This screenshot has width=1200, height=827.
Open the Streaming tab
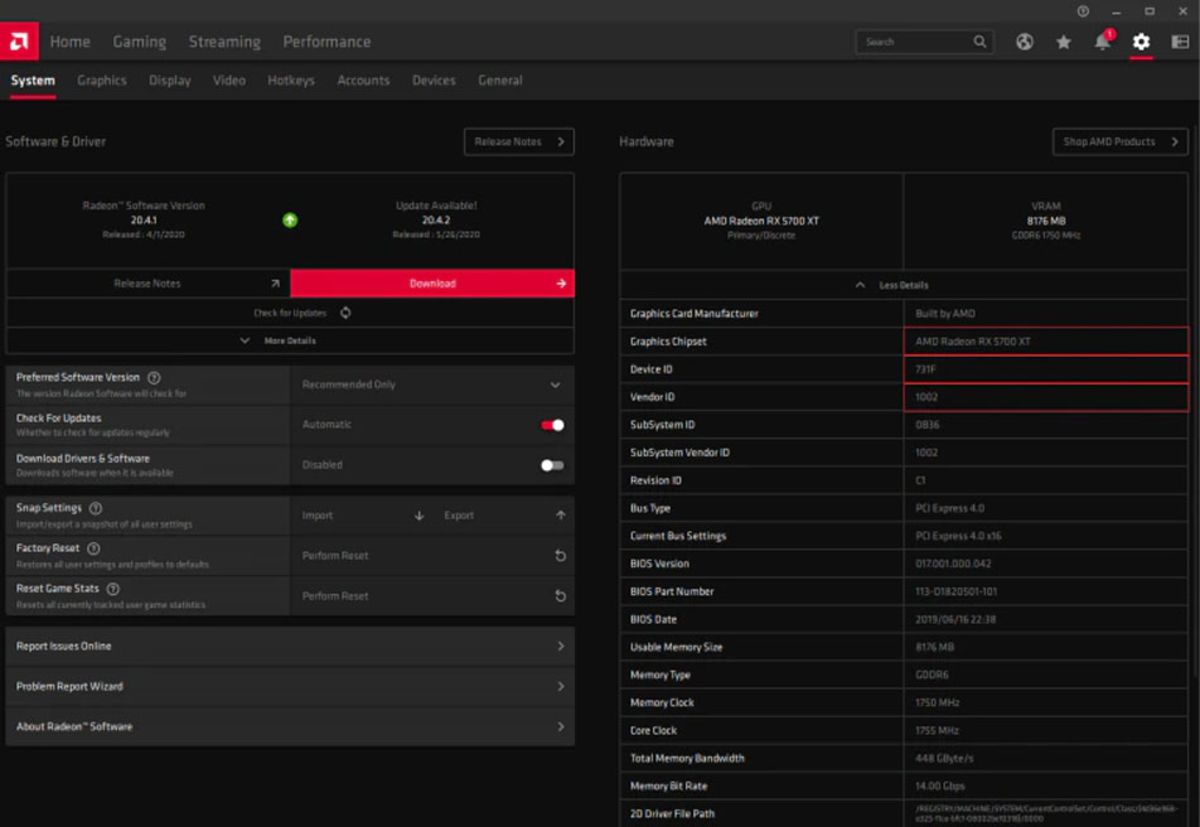click(224, 42)
